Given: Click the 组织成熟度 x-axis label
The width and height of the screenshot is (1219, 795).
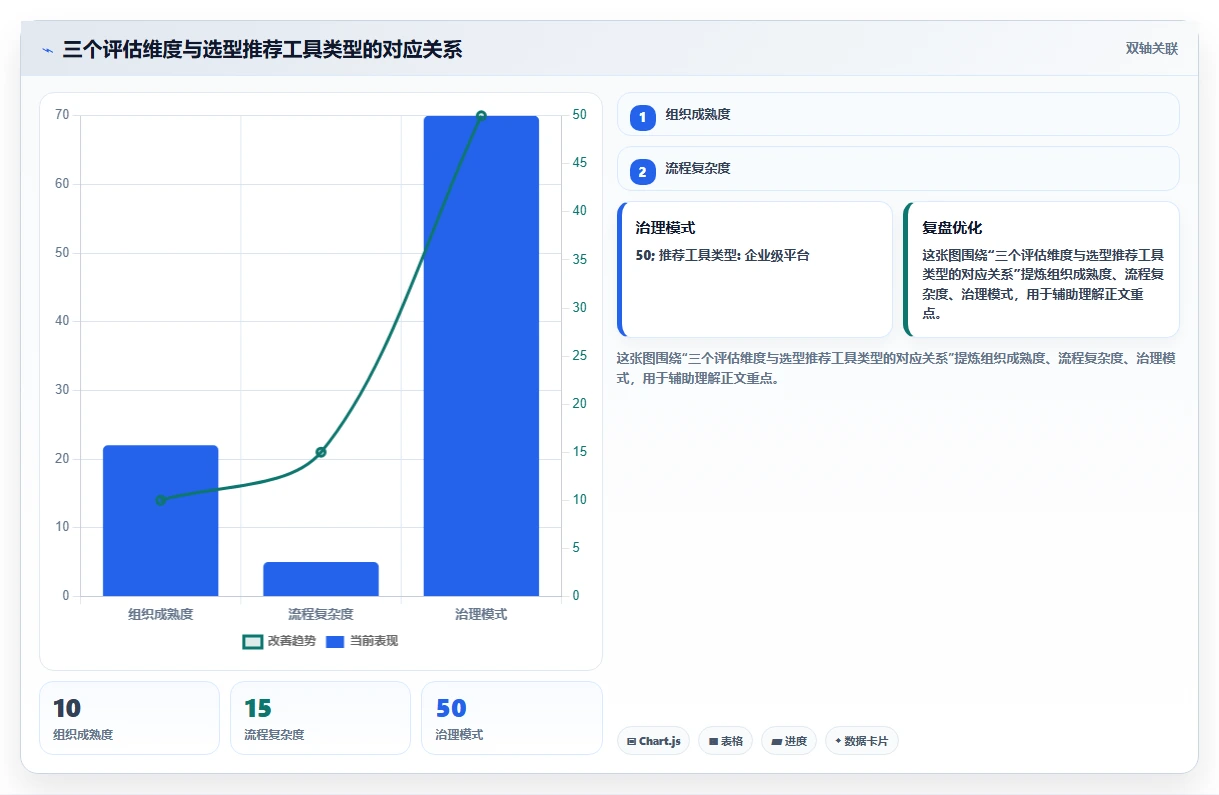Looking at the screenshot, I should (161, 614).
